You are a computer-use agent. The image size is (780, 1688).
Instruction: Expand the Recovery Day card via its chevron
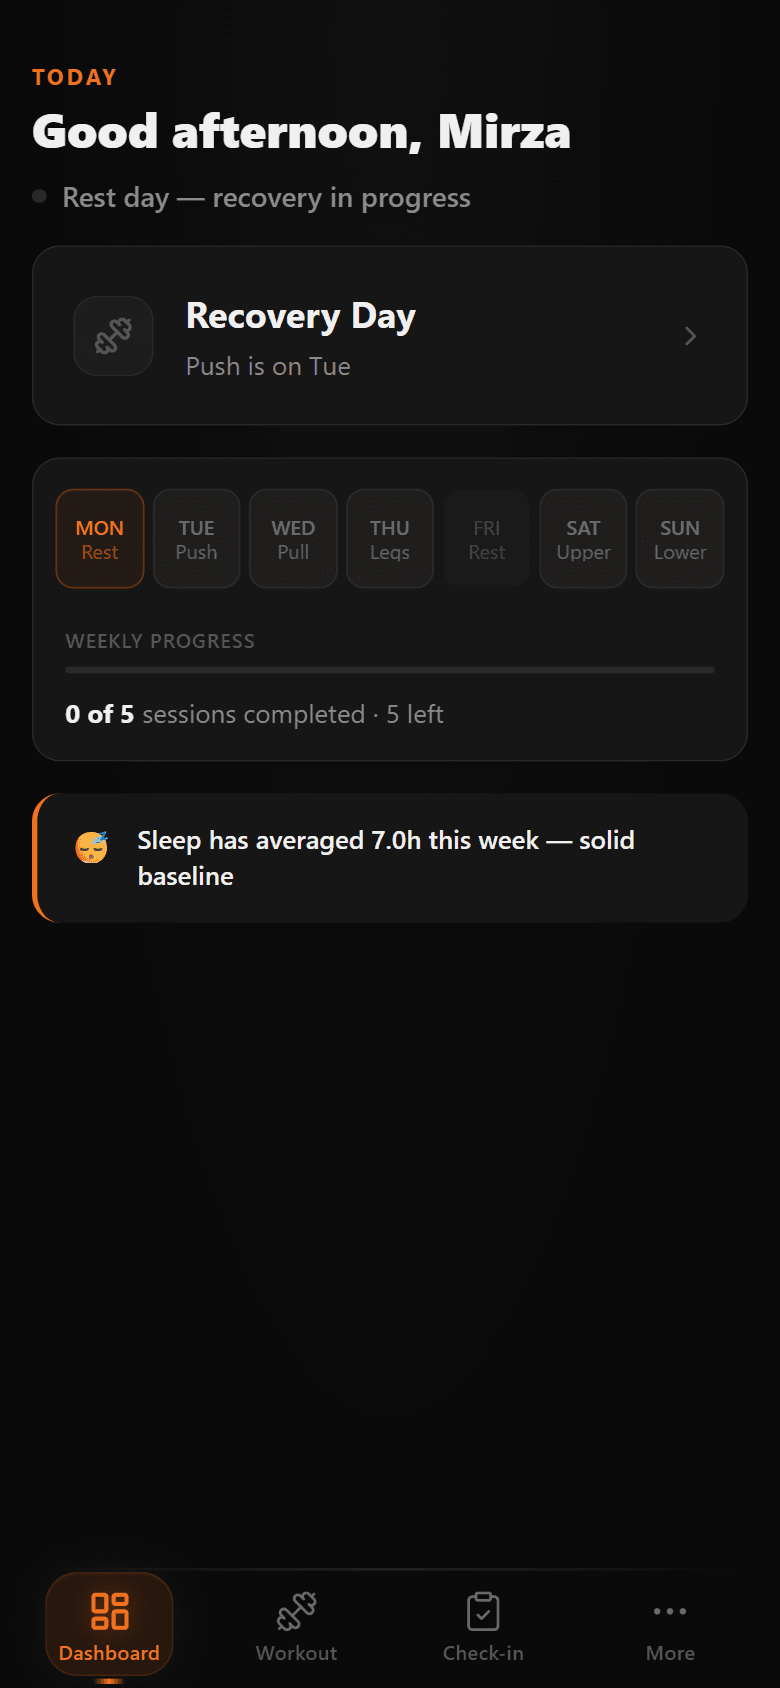pos(690,336)
